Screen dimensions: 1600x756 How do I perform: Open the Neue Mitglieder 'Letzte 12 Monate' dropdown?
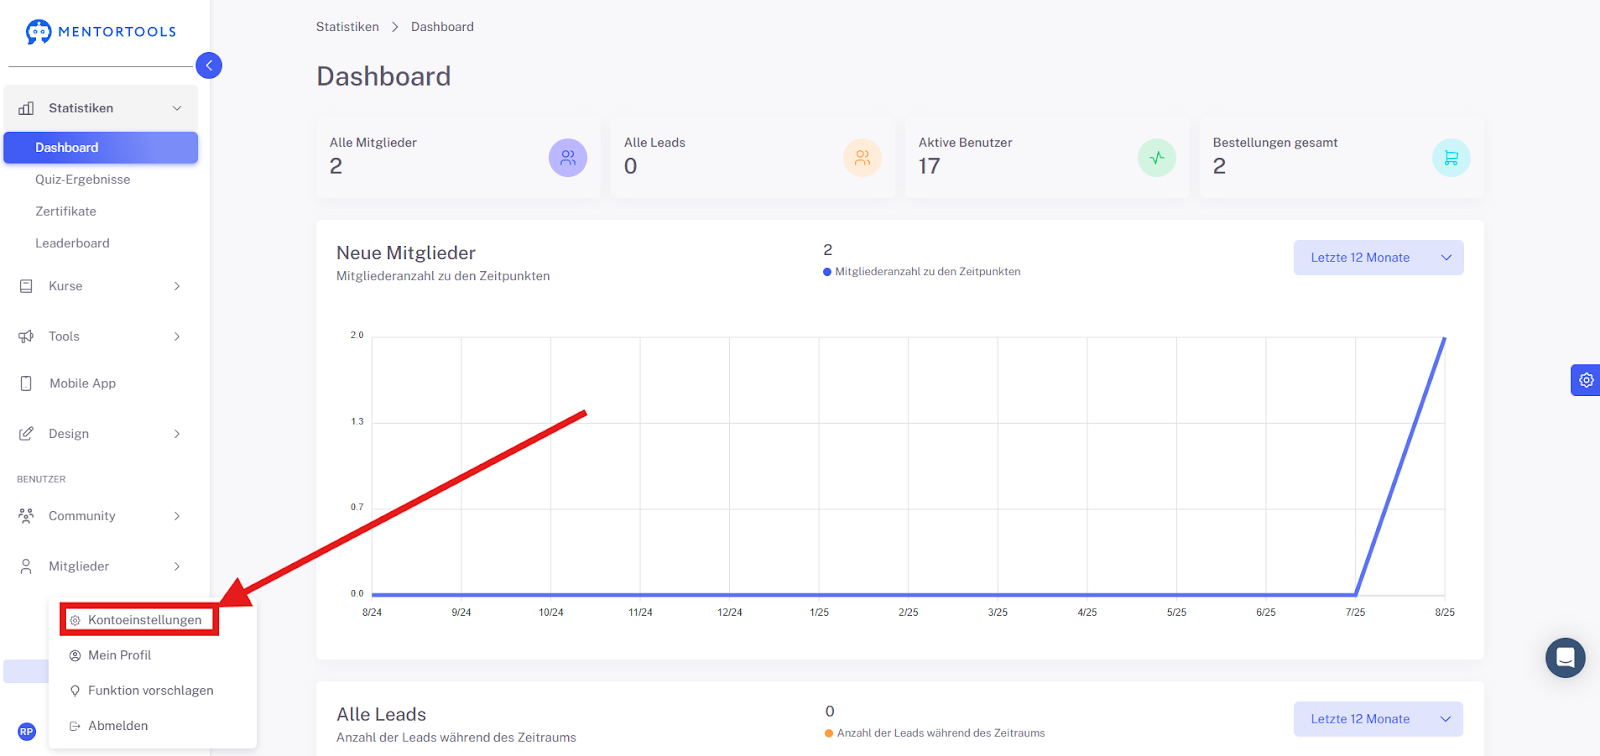1378,258
